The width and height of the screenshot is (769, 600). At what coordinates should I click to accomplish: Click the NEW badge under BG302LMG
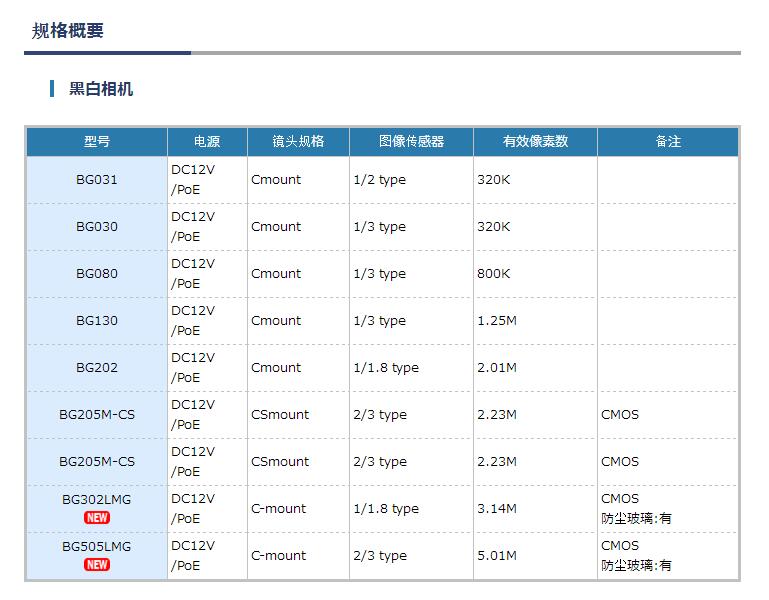pos(97,518)
